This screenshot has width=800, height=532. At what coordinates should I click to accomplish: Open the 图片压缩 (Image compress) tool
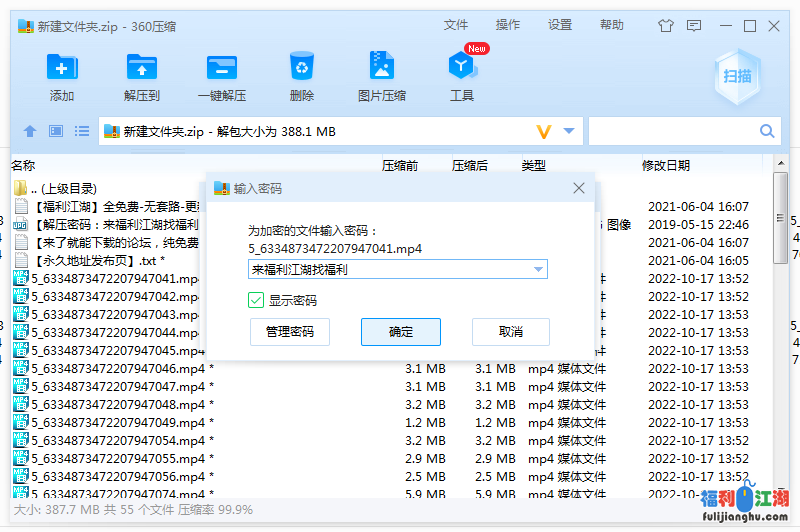381,68
